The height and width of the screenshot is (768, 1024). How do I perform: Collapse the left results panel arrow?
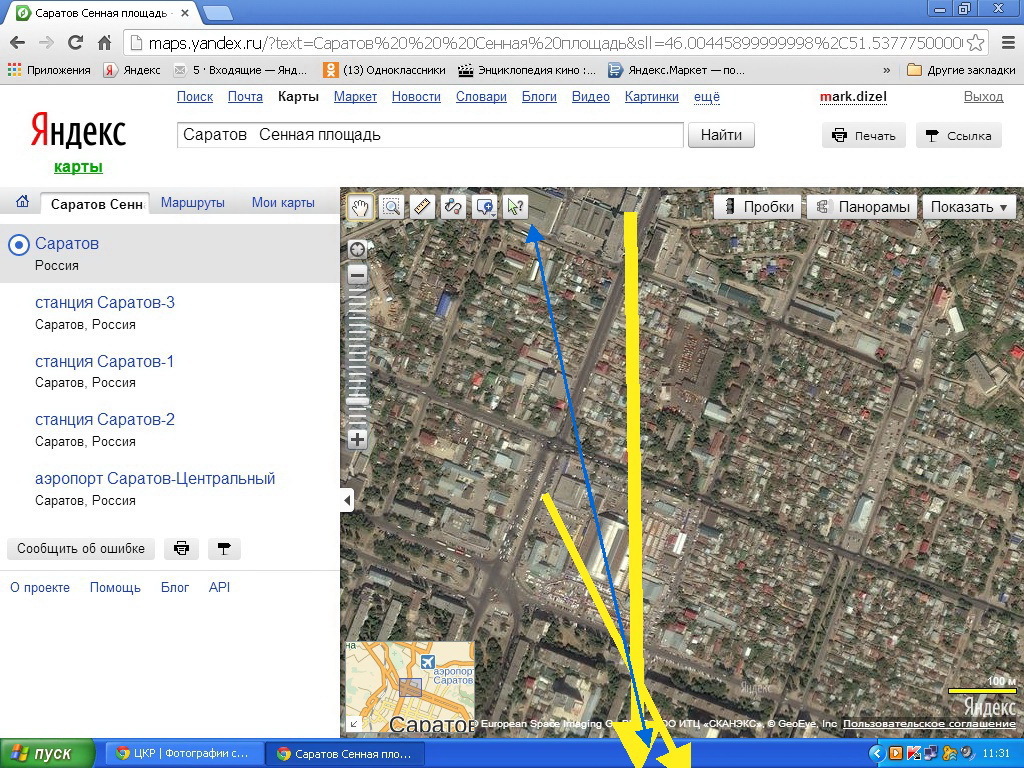tap(347, 501)
